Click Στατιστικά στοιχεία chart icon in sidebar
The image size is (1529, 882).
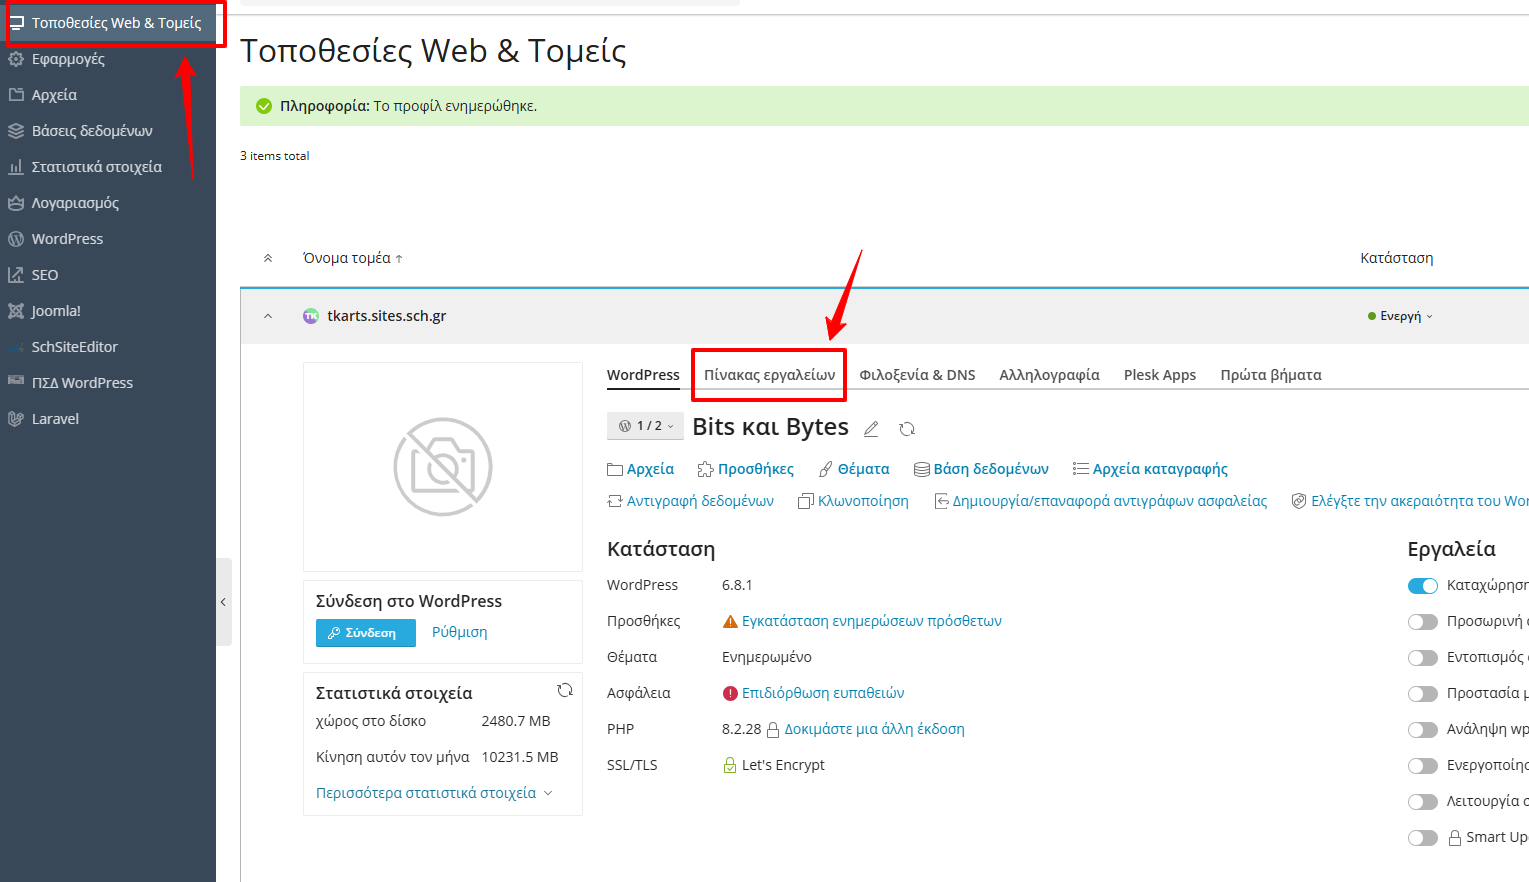[16, 167]
